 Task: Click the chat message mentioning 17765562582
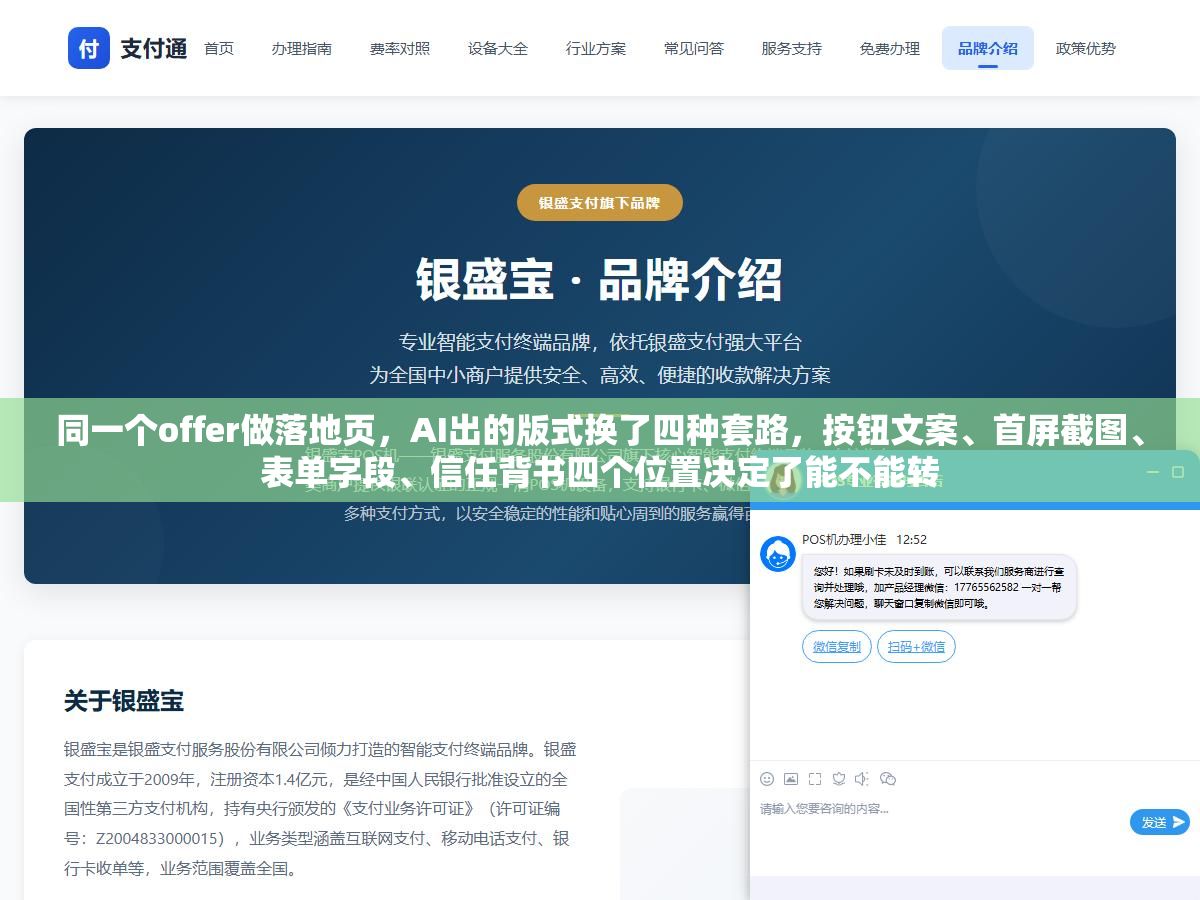(x=939, y=587)
